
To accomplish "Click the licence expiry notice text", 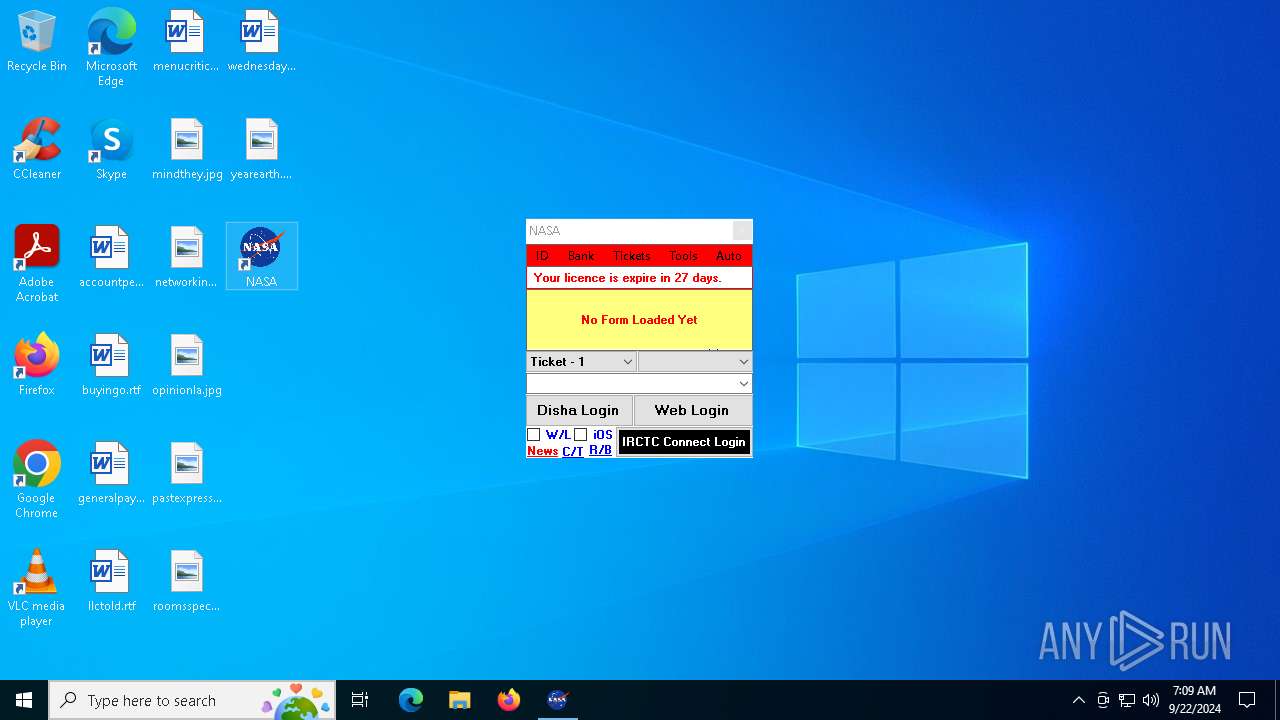I will pos(628,278).
